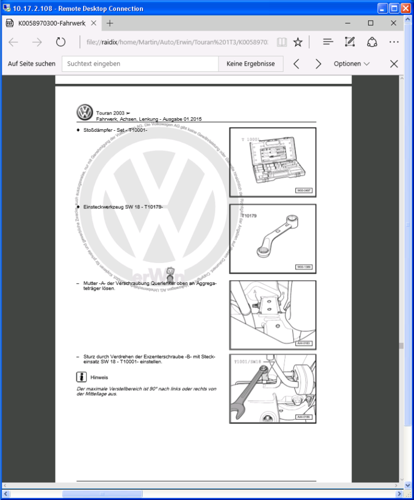
Task: Click the Suchtext eingeben search field
Action: click(x=140, y=64)
